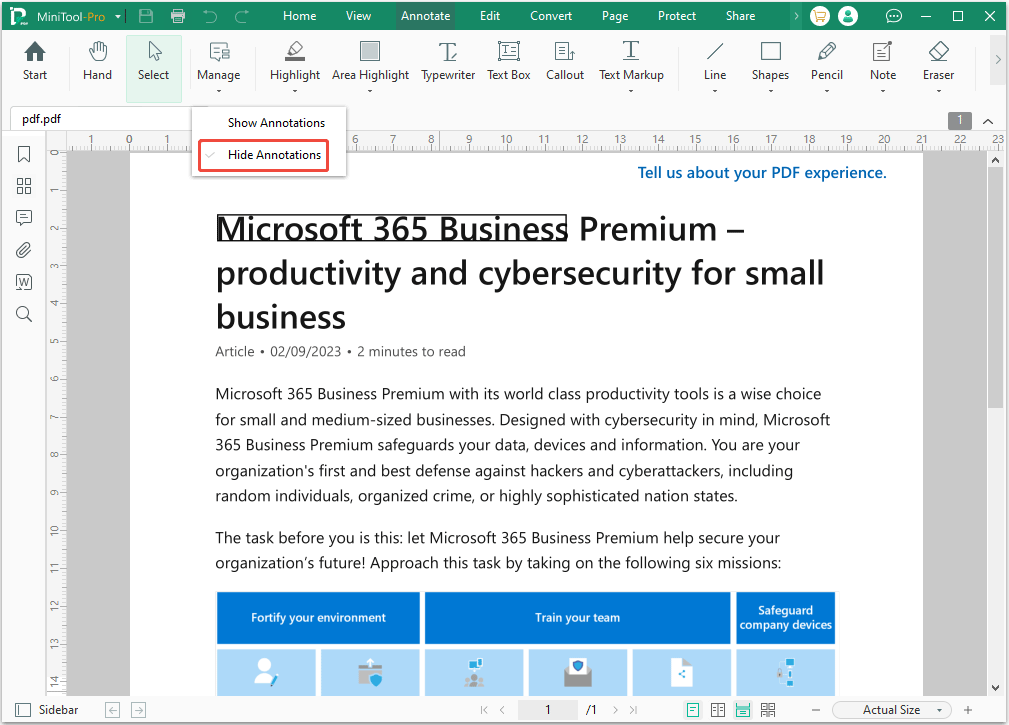
Task: Click the 'Tell us about your PDF experience' link
Action: (762, 172)
